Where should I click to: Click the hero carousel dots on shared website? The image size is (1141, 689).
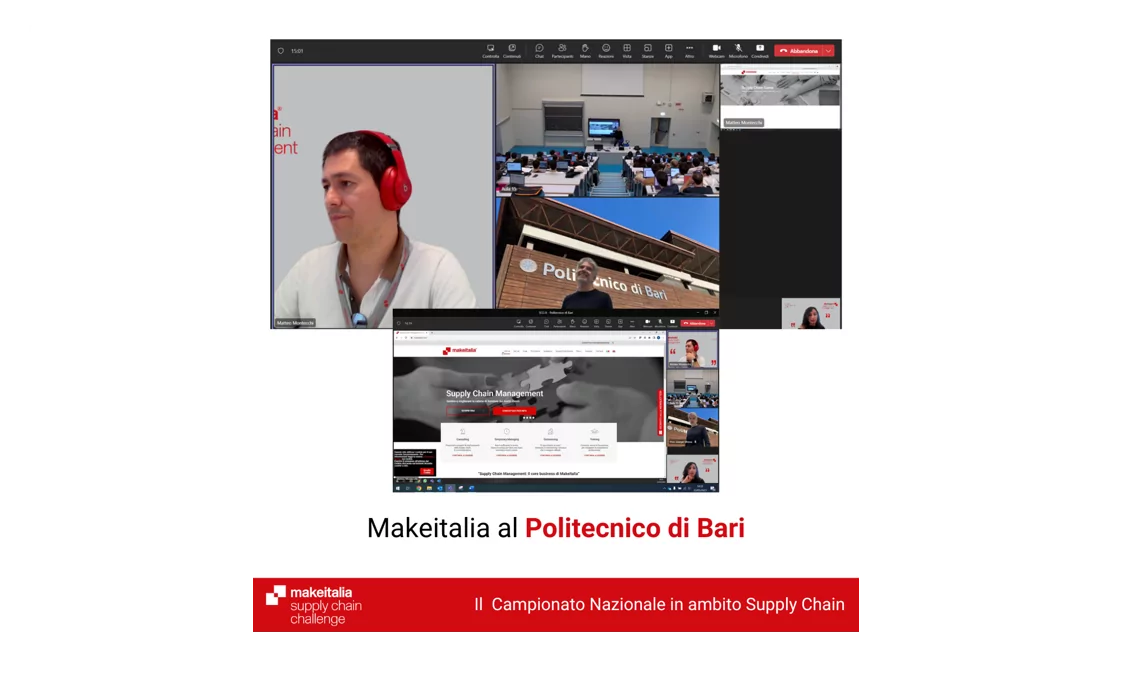click(x=529, y=418)
